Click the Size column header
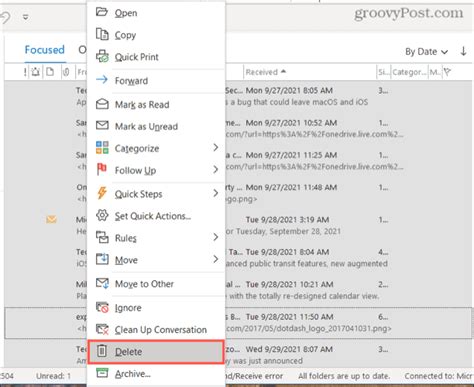The height and width of the screenshot is (387, 474). point(383,72)
